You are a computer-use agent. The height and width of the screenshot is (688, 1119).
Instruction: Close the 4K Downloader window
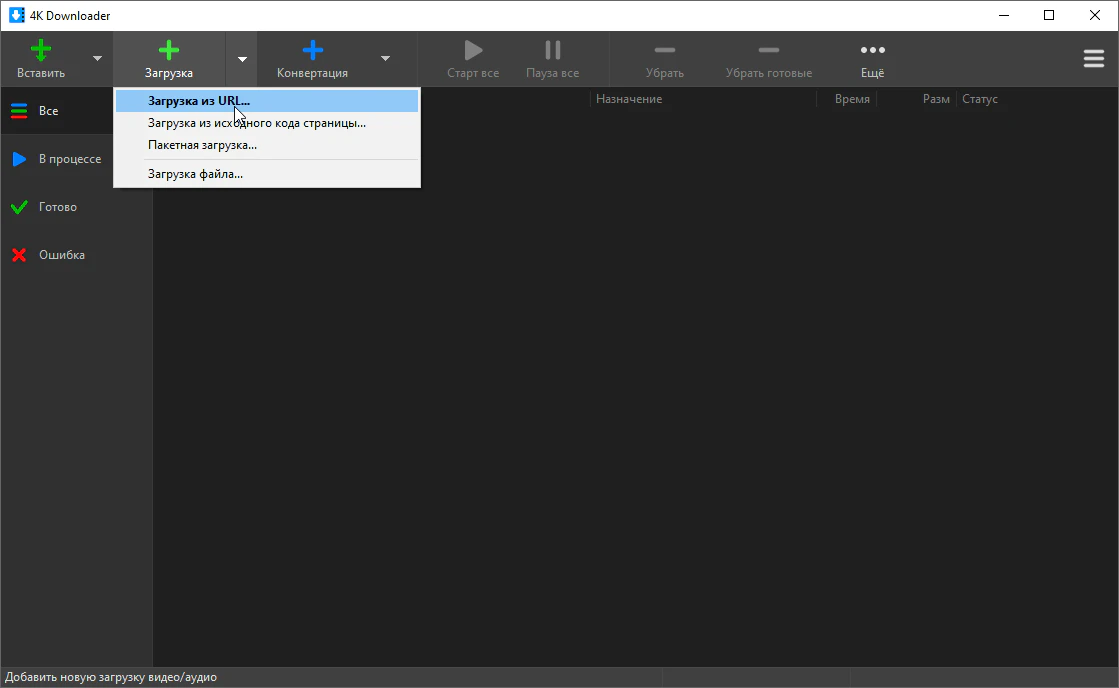click(1095, 15)
